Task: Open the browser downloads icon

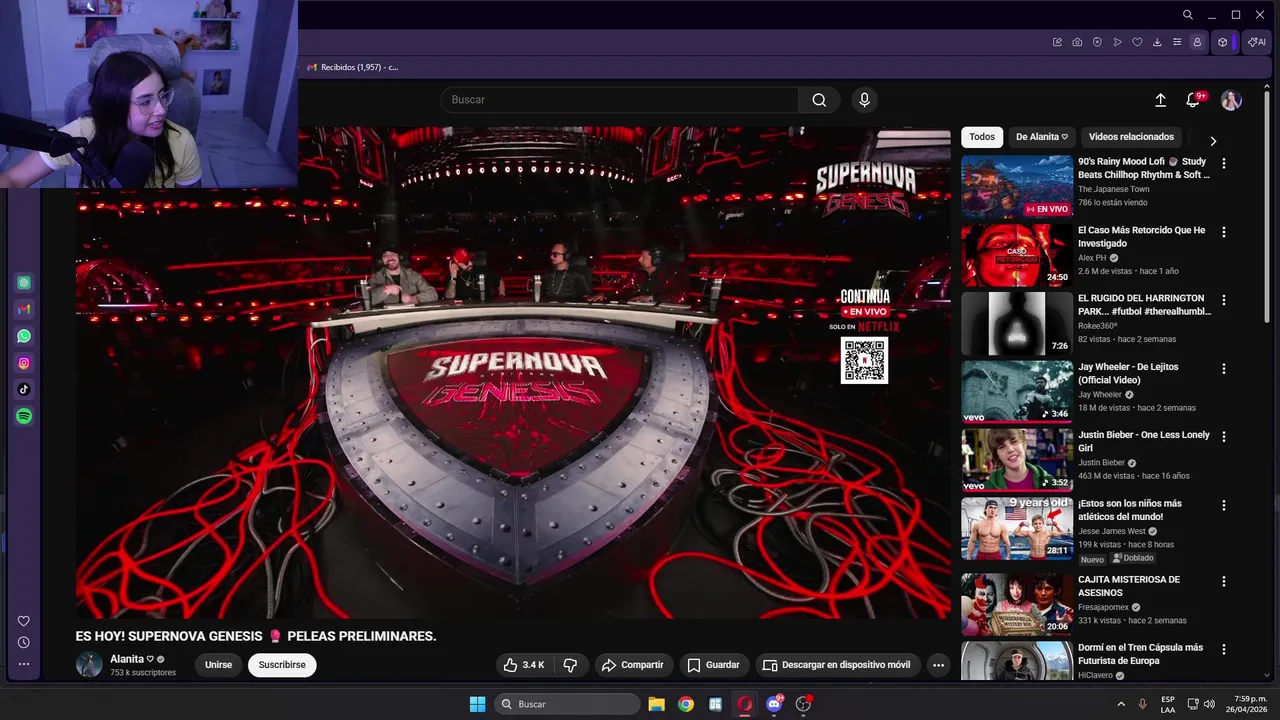Action: 1157,42
